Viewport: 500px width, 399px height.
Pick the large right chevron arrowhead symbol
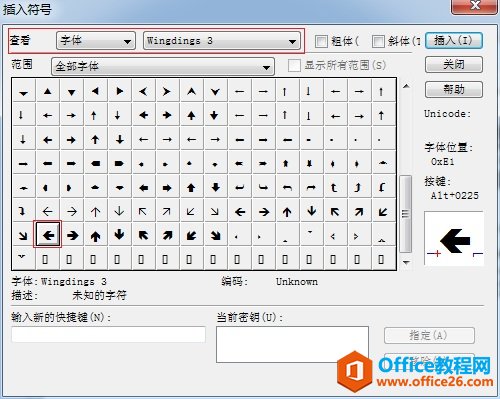click(x=167, y=91)
